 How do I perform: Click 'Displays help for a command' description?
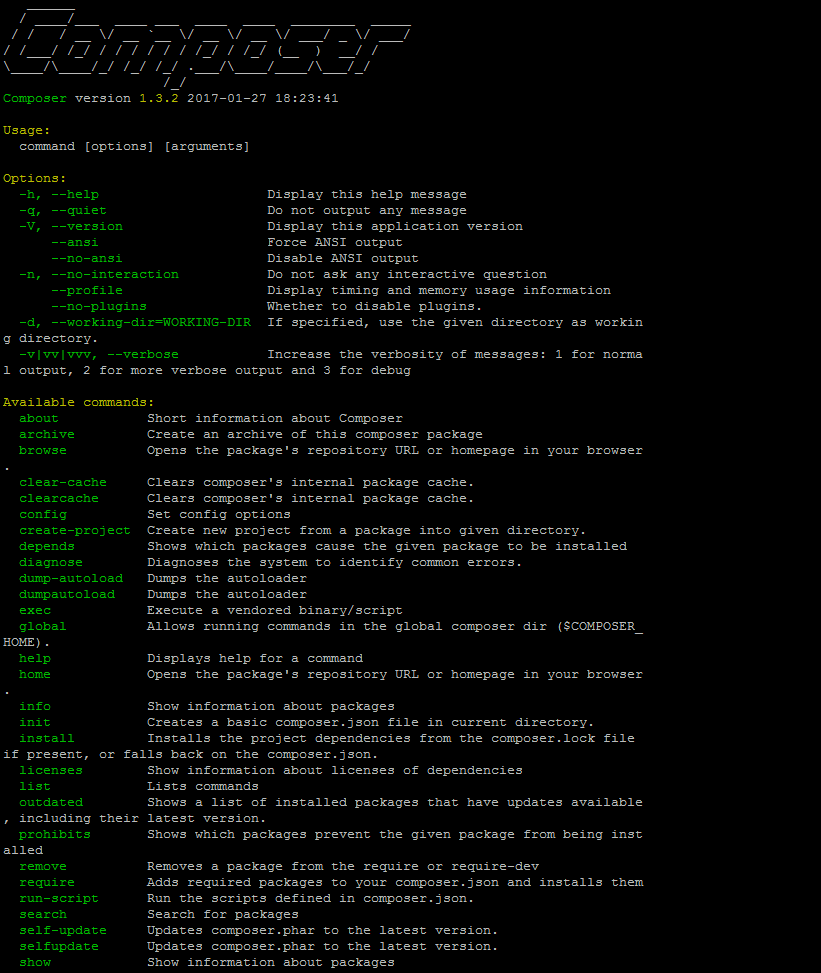tap(255, 658)
